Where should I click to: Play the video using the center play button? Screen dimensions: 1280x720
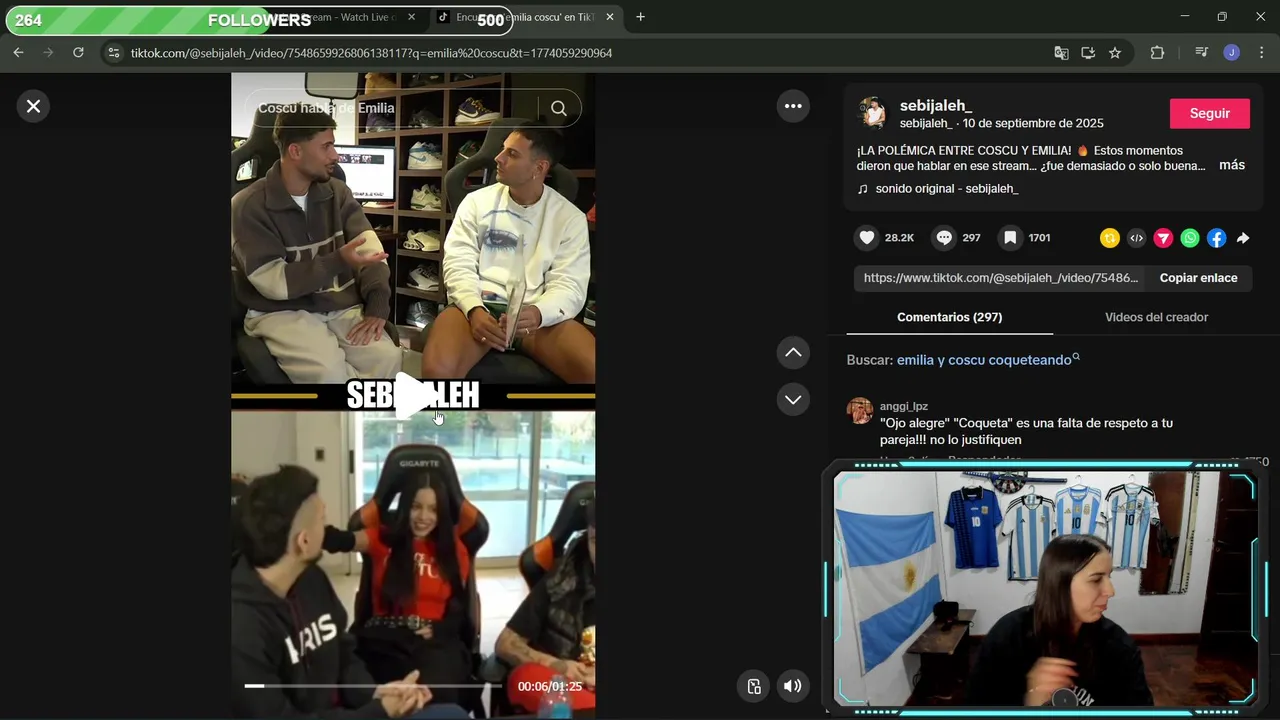(413, 396)
